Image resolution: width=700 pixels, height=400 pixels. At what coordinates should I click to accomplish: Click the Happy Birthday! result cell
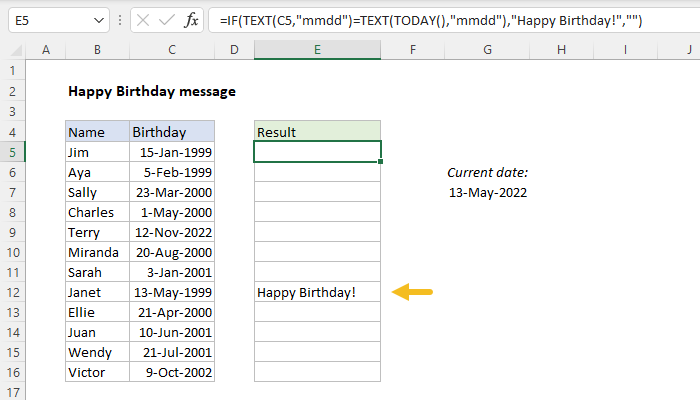point(317,292)
